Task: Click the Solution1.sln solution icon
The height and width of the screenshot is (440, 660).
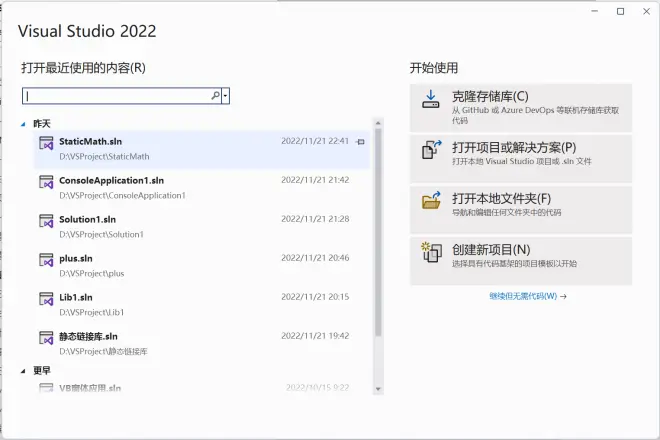Action: [46, 221]
